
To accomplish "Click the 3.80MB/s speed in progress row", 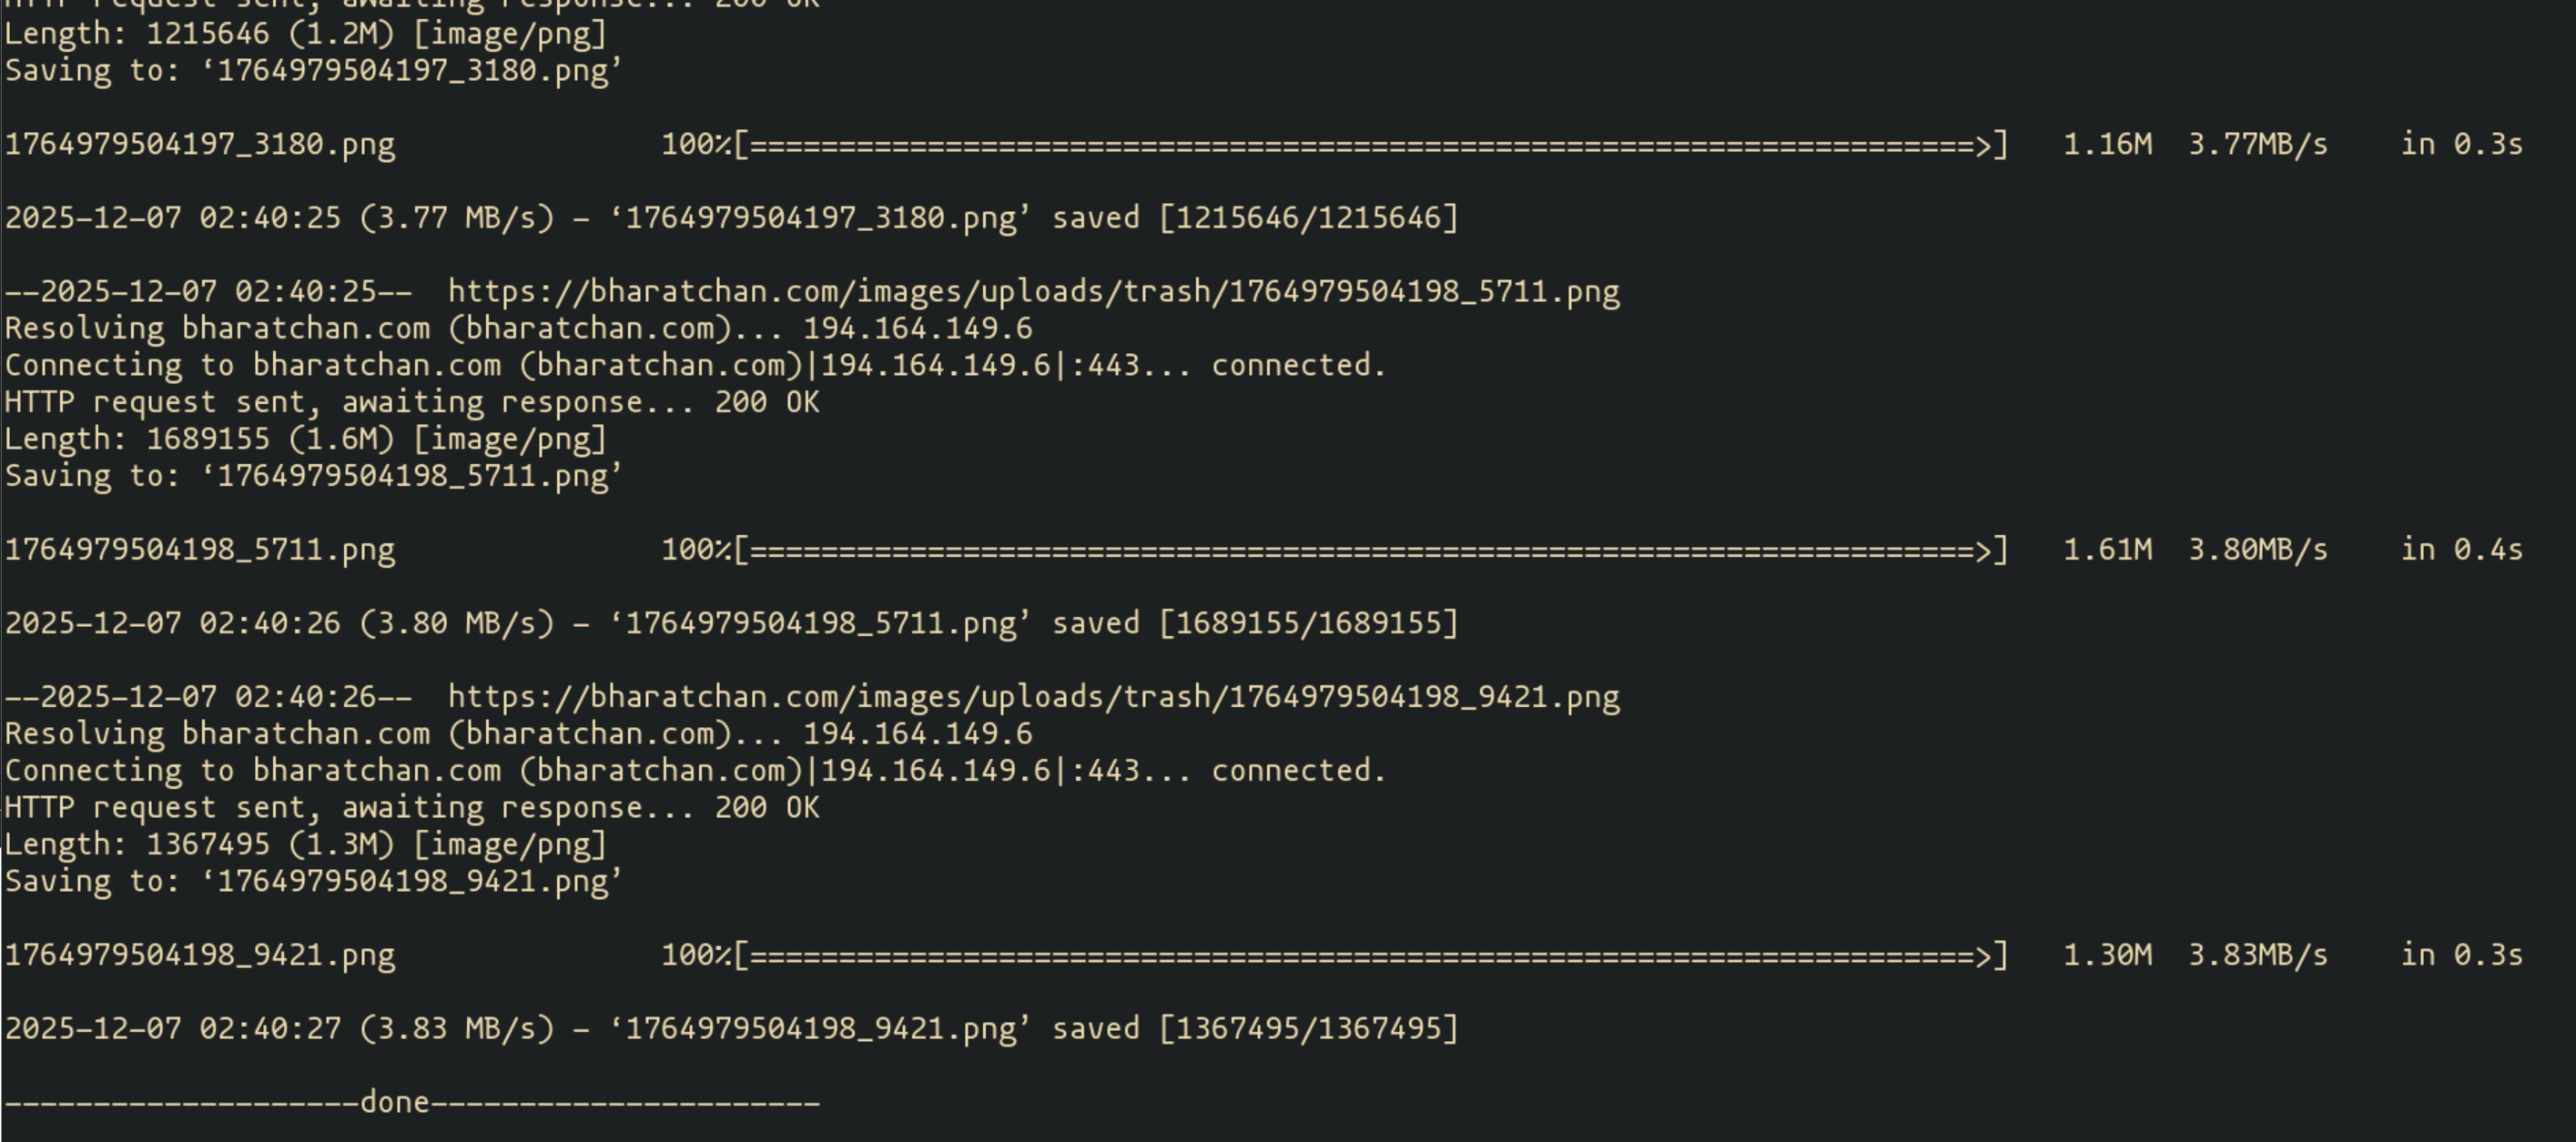I will [x=2257, y=550].
